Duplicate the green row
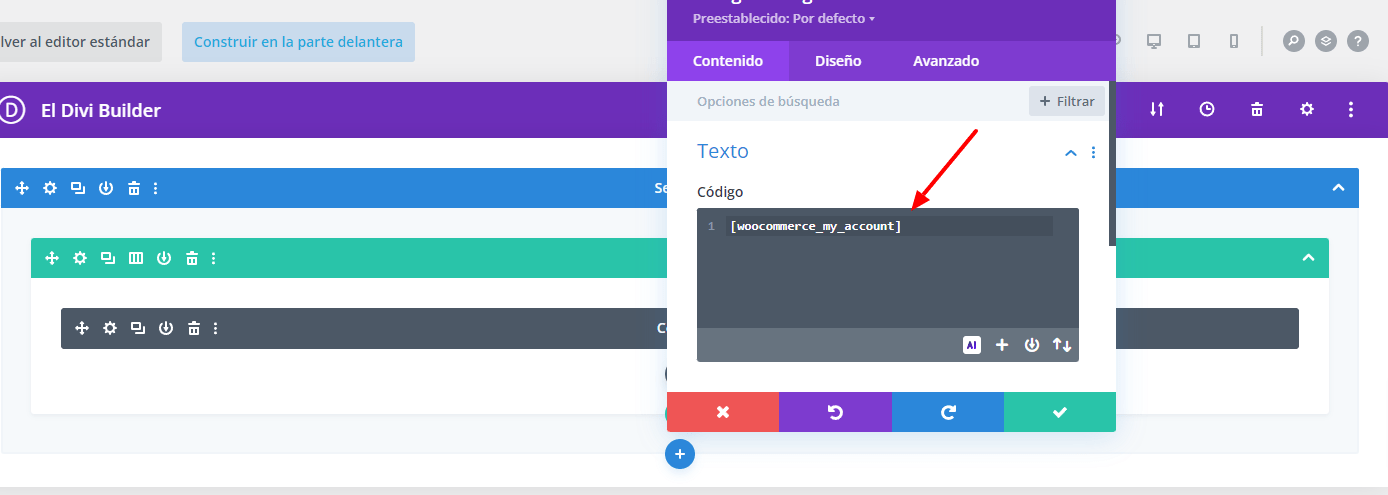The image size is (1388, 495). tap(108, 258)
